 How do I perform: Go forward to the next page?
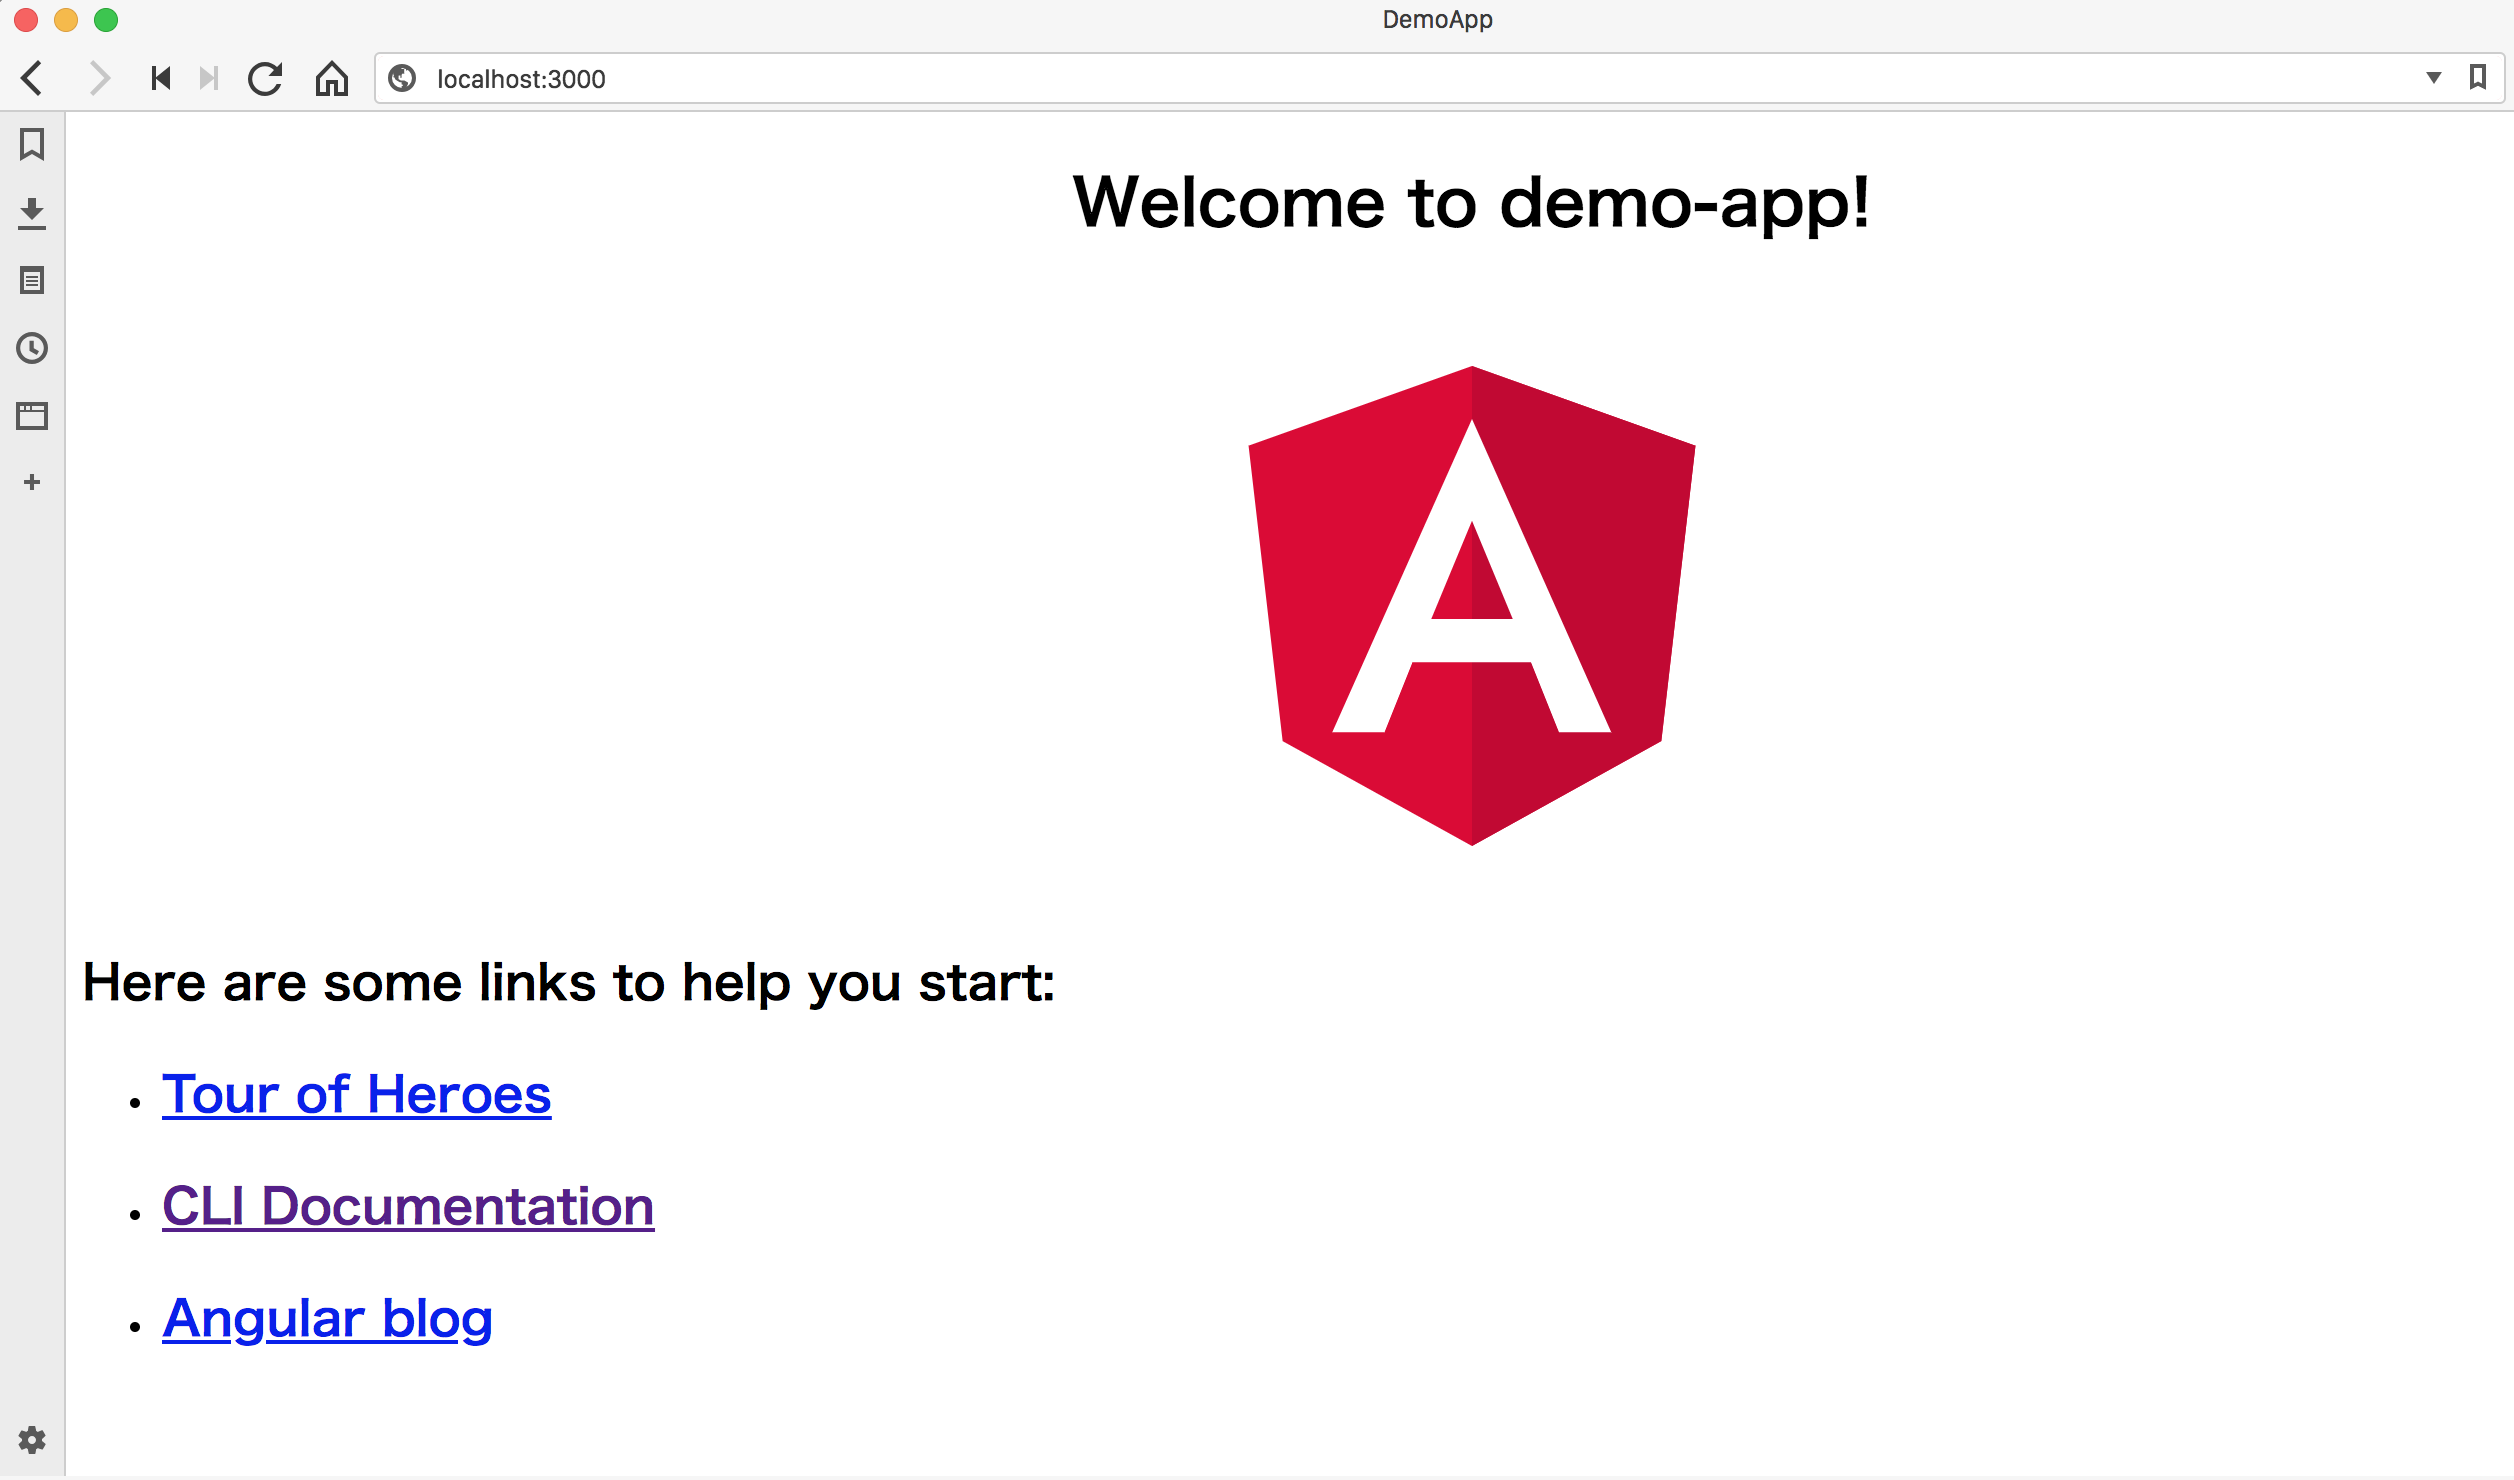coord(98,78)
